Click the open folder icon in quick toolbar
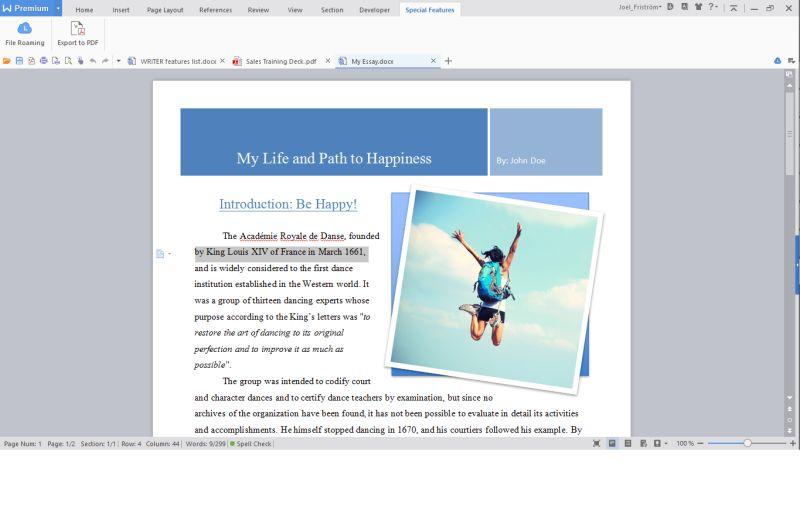Screen dimensions: 800x527 [7, 61]
